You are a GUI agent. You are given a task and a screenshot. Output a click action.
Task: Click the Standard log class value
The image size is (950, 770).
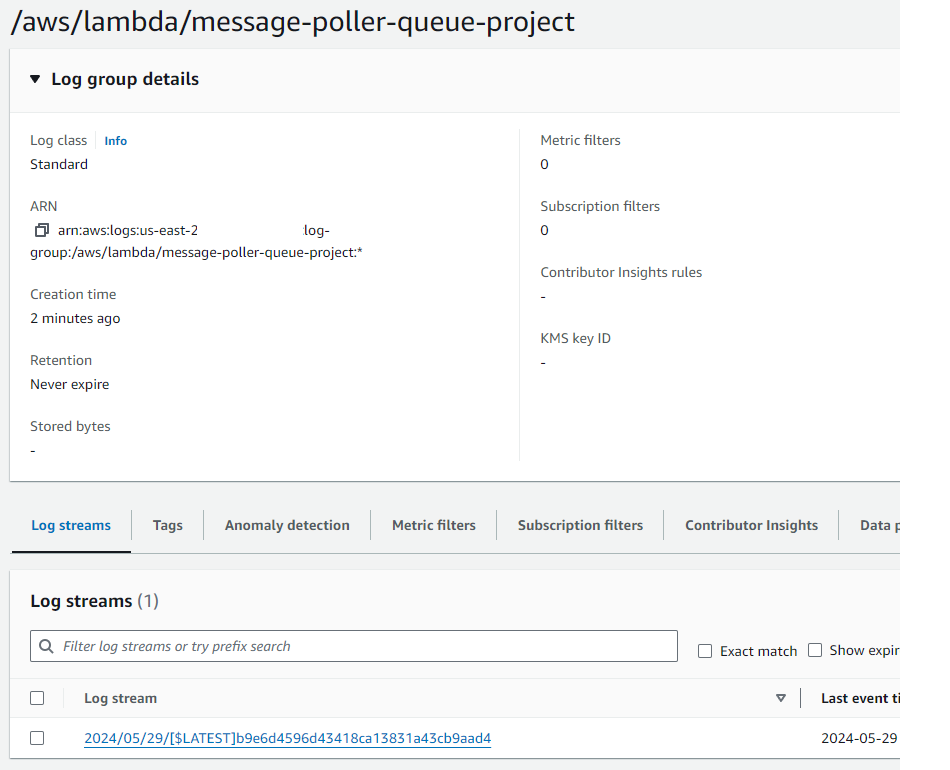click(x=59, y=165)
